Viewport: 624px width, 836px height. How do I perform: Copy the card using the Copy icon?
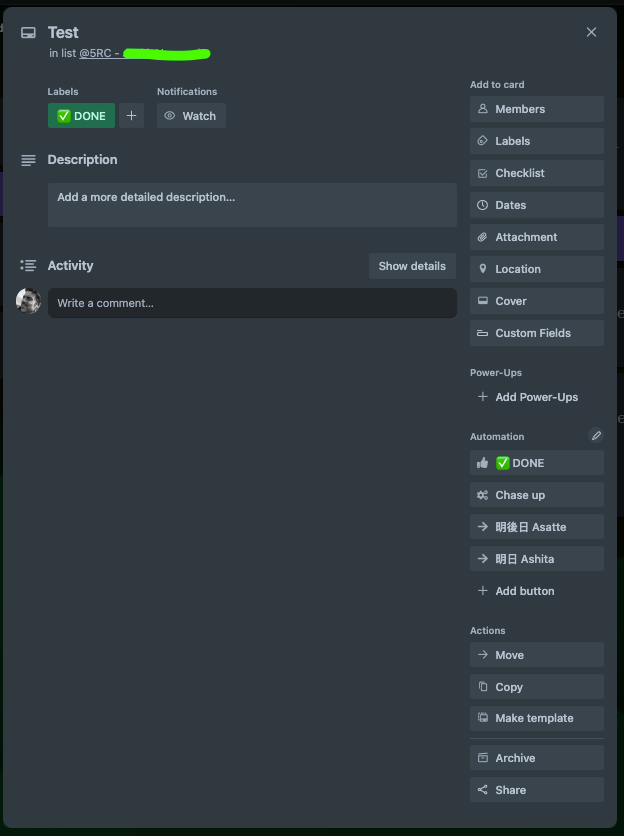click(x=484, y=687)
